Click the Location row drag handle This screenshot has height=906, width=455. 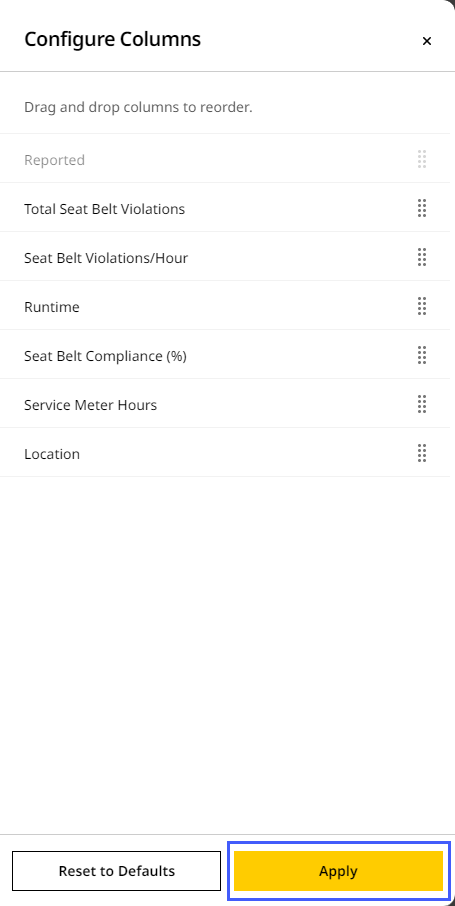(x=422, y=454)
